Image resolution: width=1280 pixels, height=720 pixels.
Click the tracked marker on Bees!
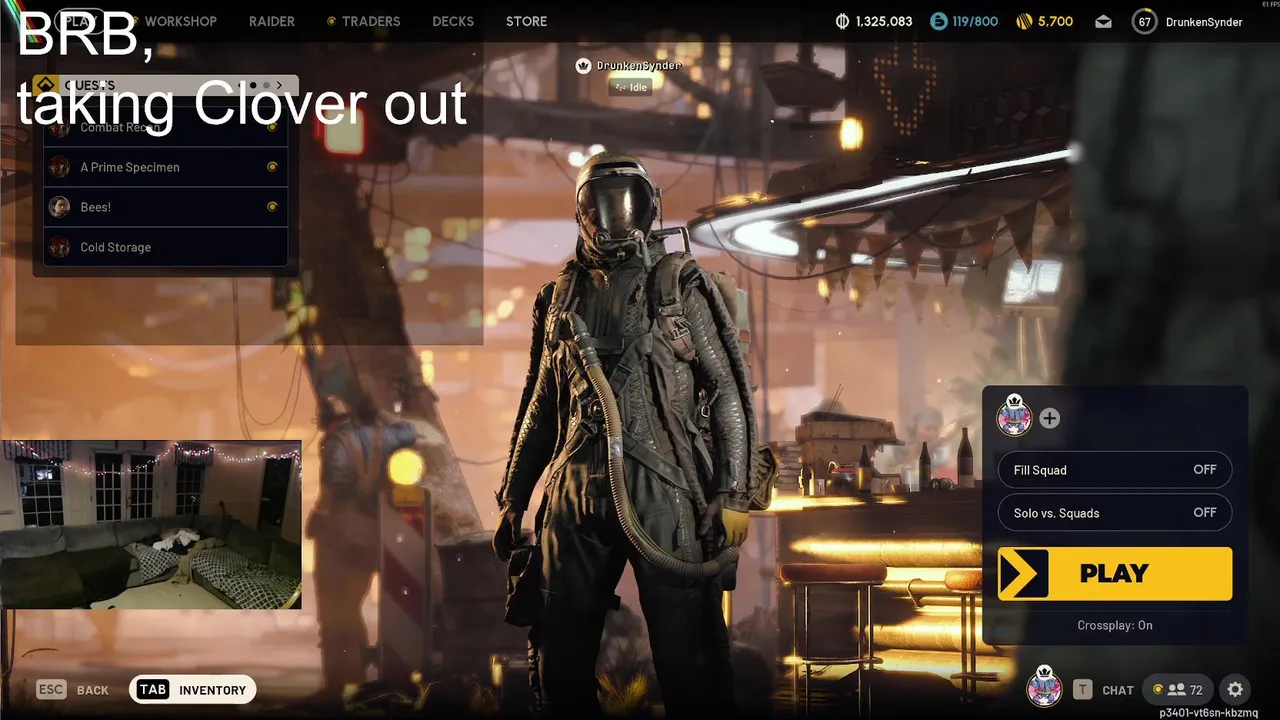(272, 207)
